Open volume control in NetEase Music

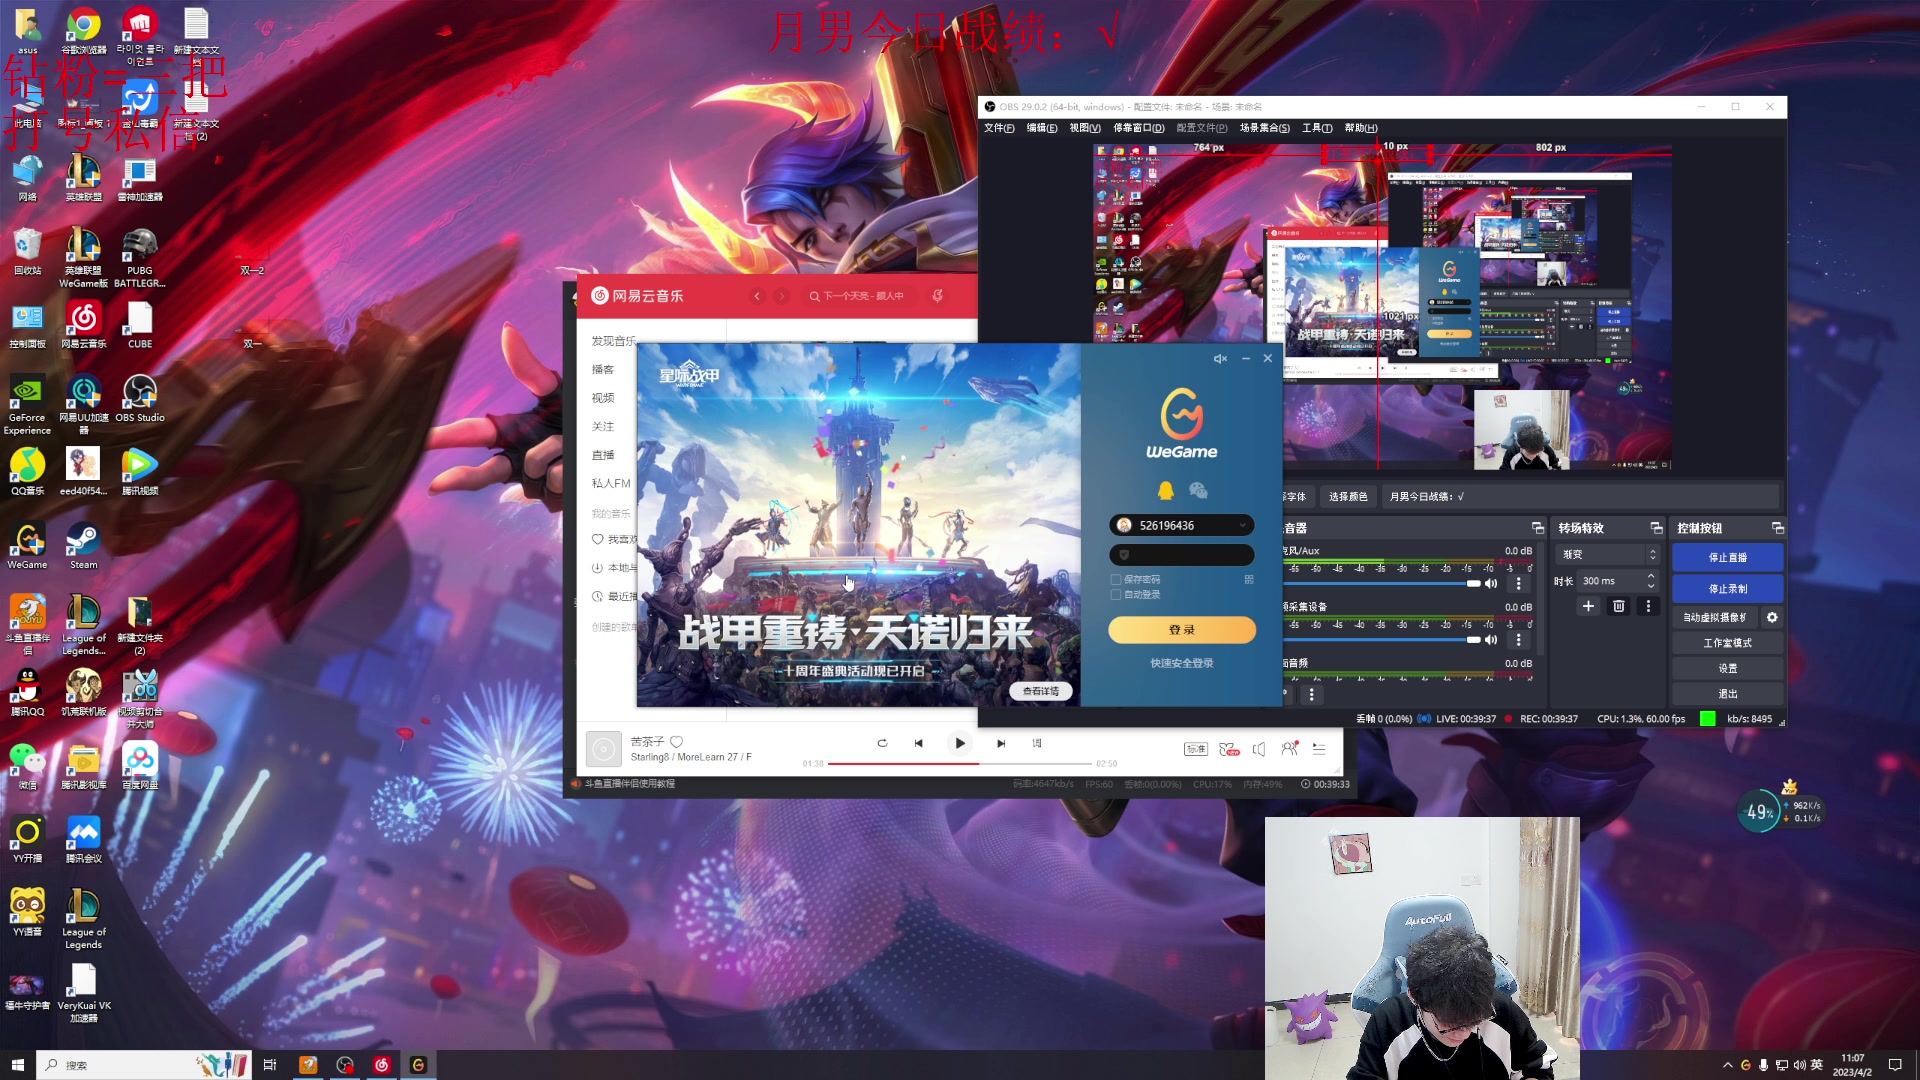pos(1259,749)
